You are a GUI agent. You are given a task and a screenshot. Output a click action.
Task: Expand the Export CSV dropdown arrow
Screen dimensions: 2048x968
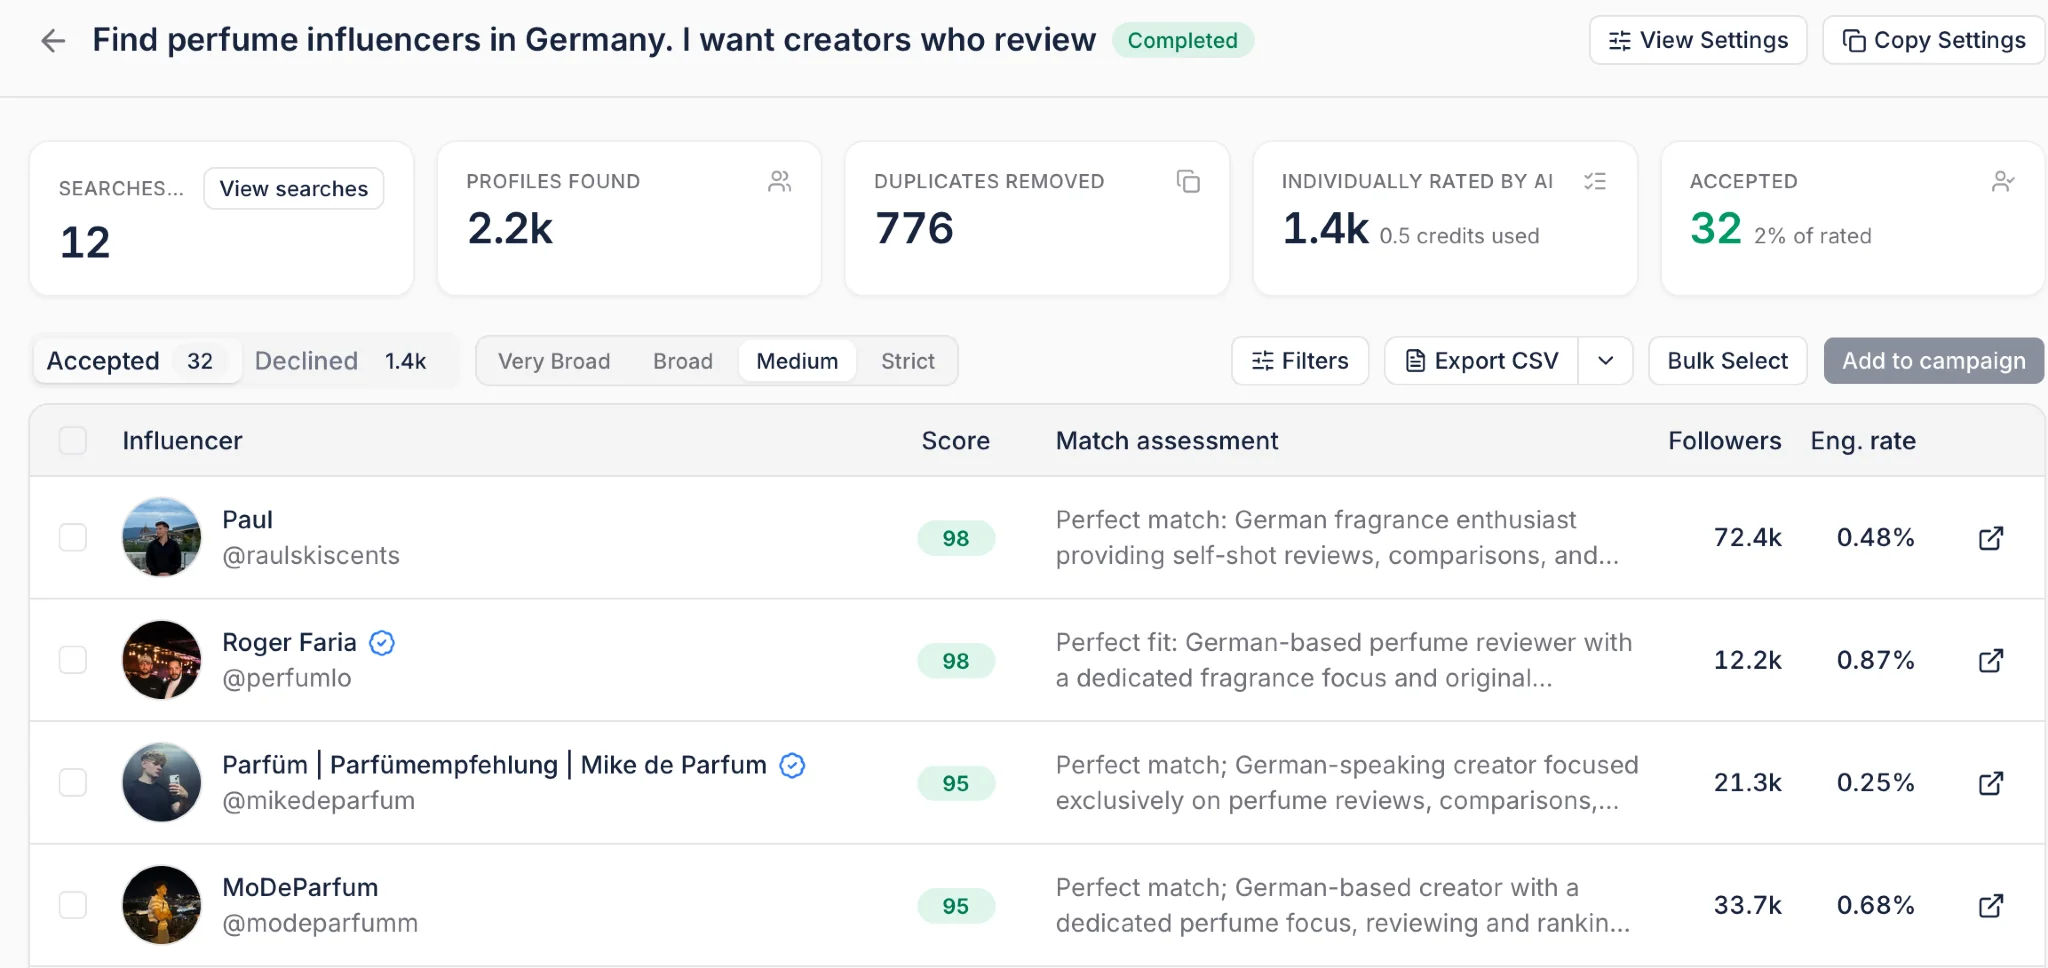click(x=1606, y=361)
